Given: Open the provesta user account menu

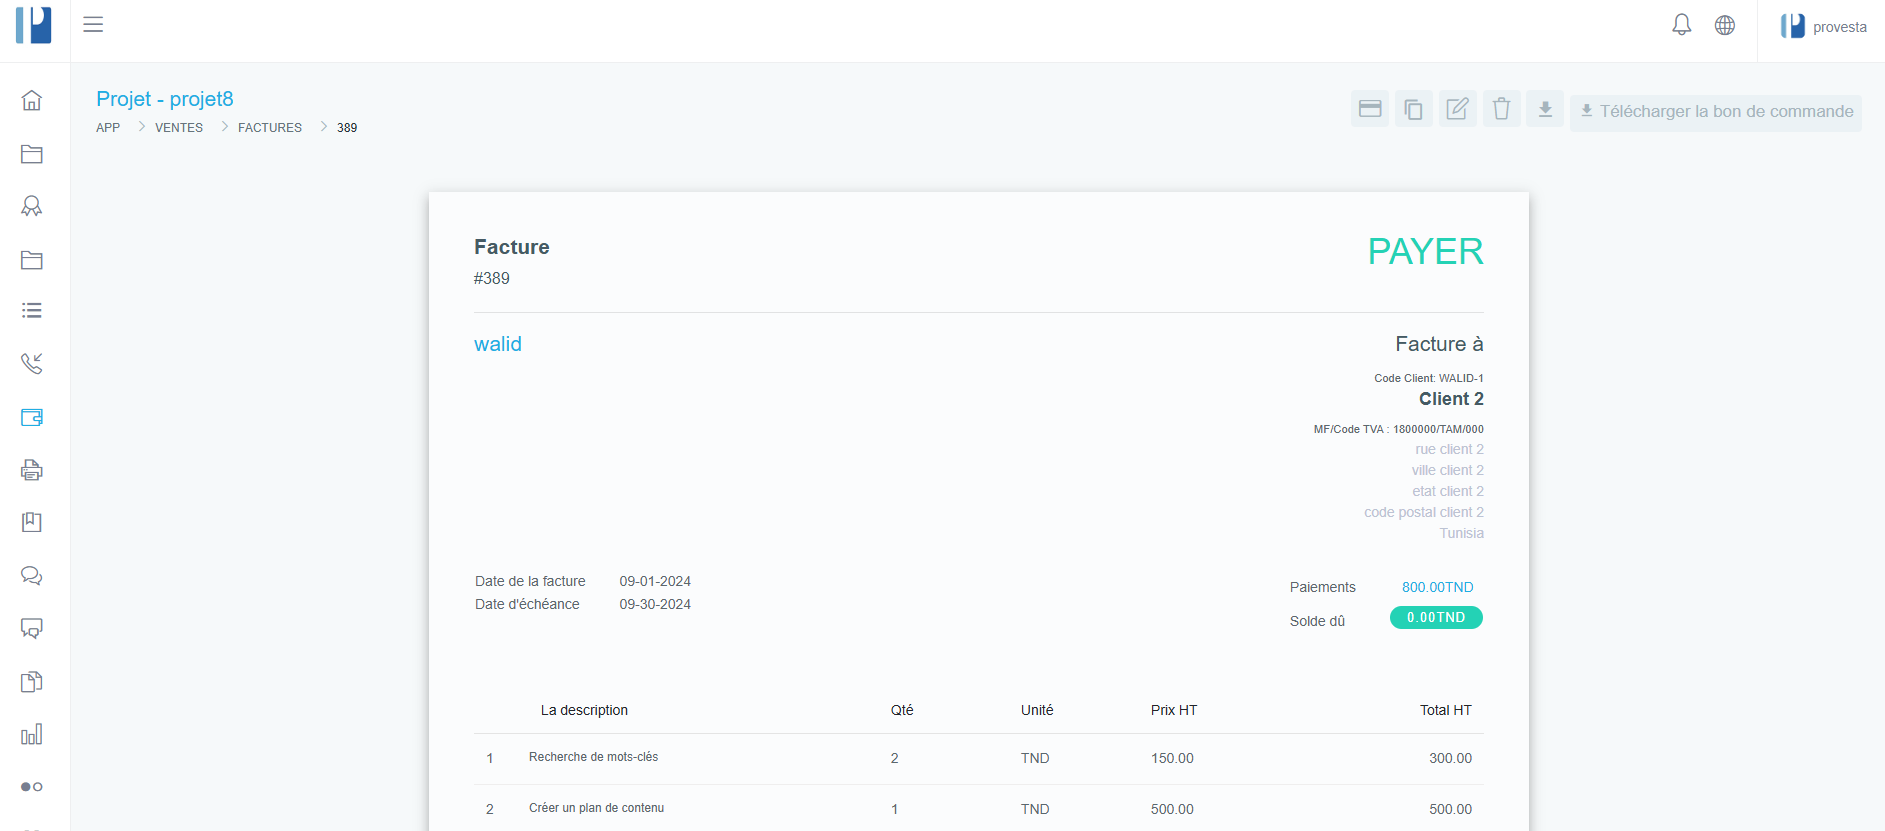Looking at the screenshot, I should pyautogui.click(x=1823, y=27).
